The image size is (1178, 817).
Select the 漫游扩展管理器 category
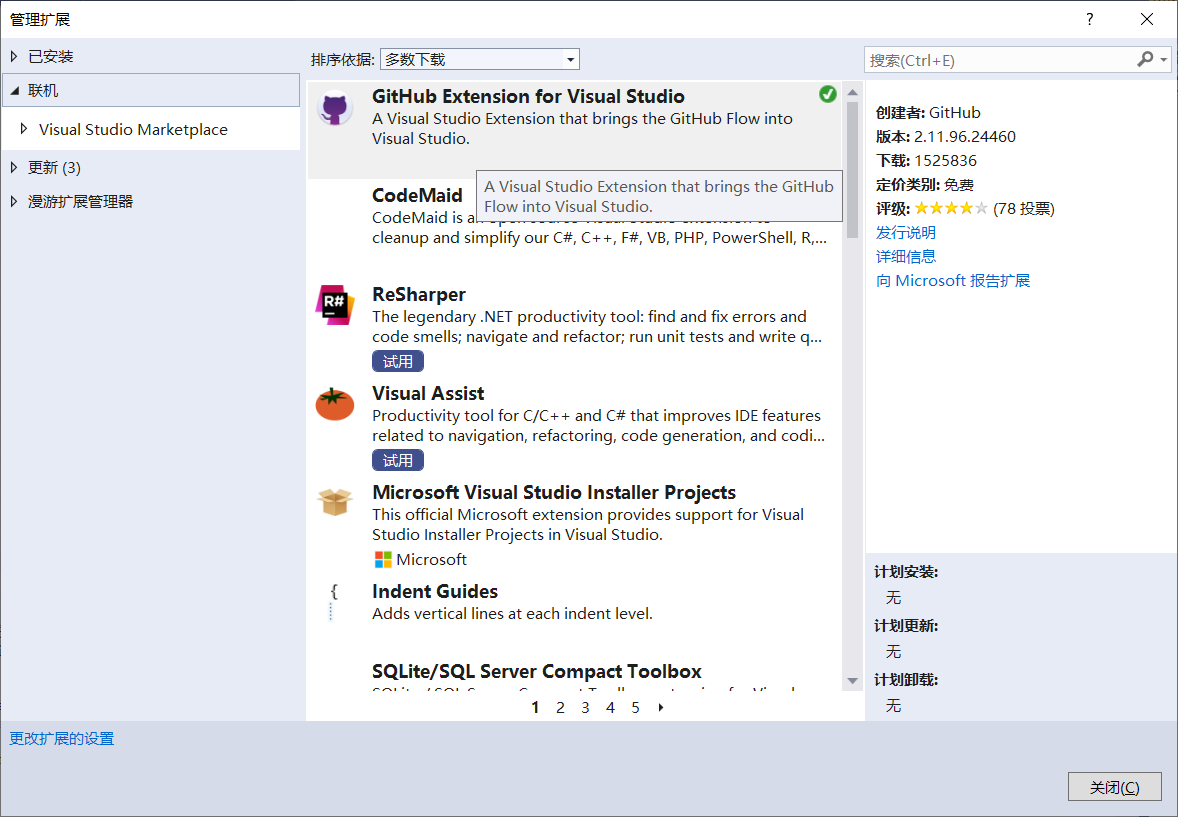pyautogui.click(x=80, y=201)
